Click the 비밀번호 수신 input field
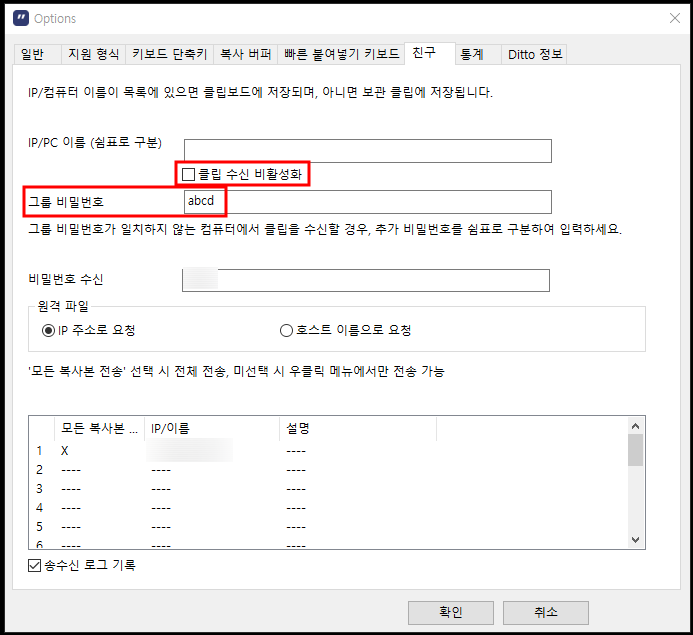The image size is (693, 635). (x=366, y=280)
